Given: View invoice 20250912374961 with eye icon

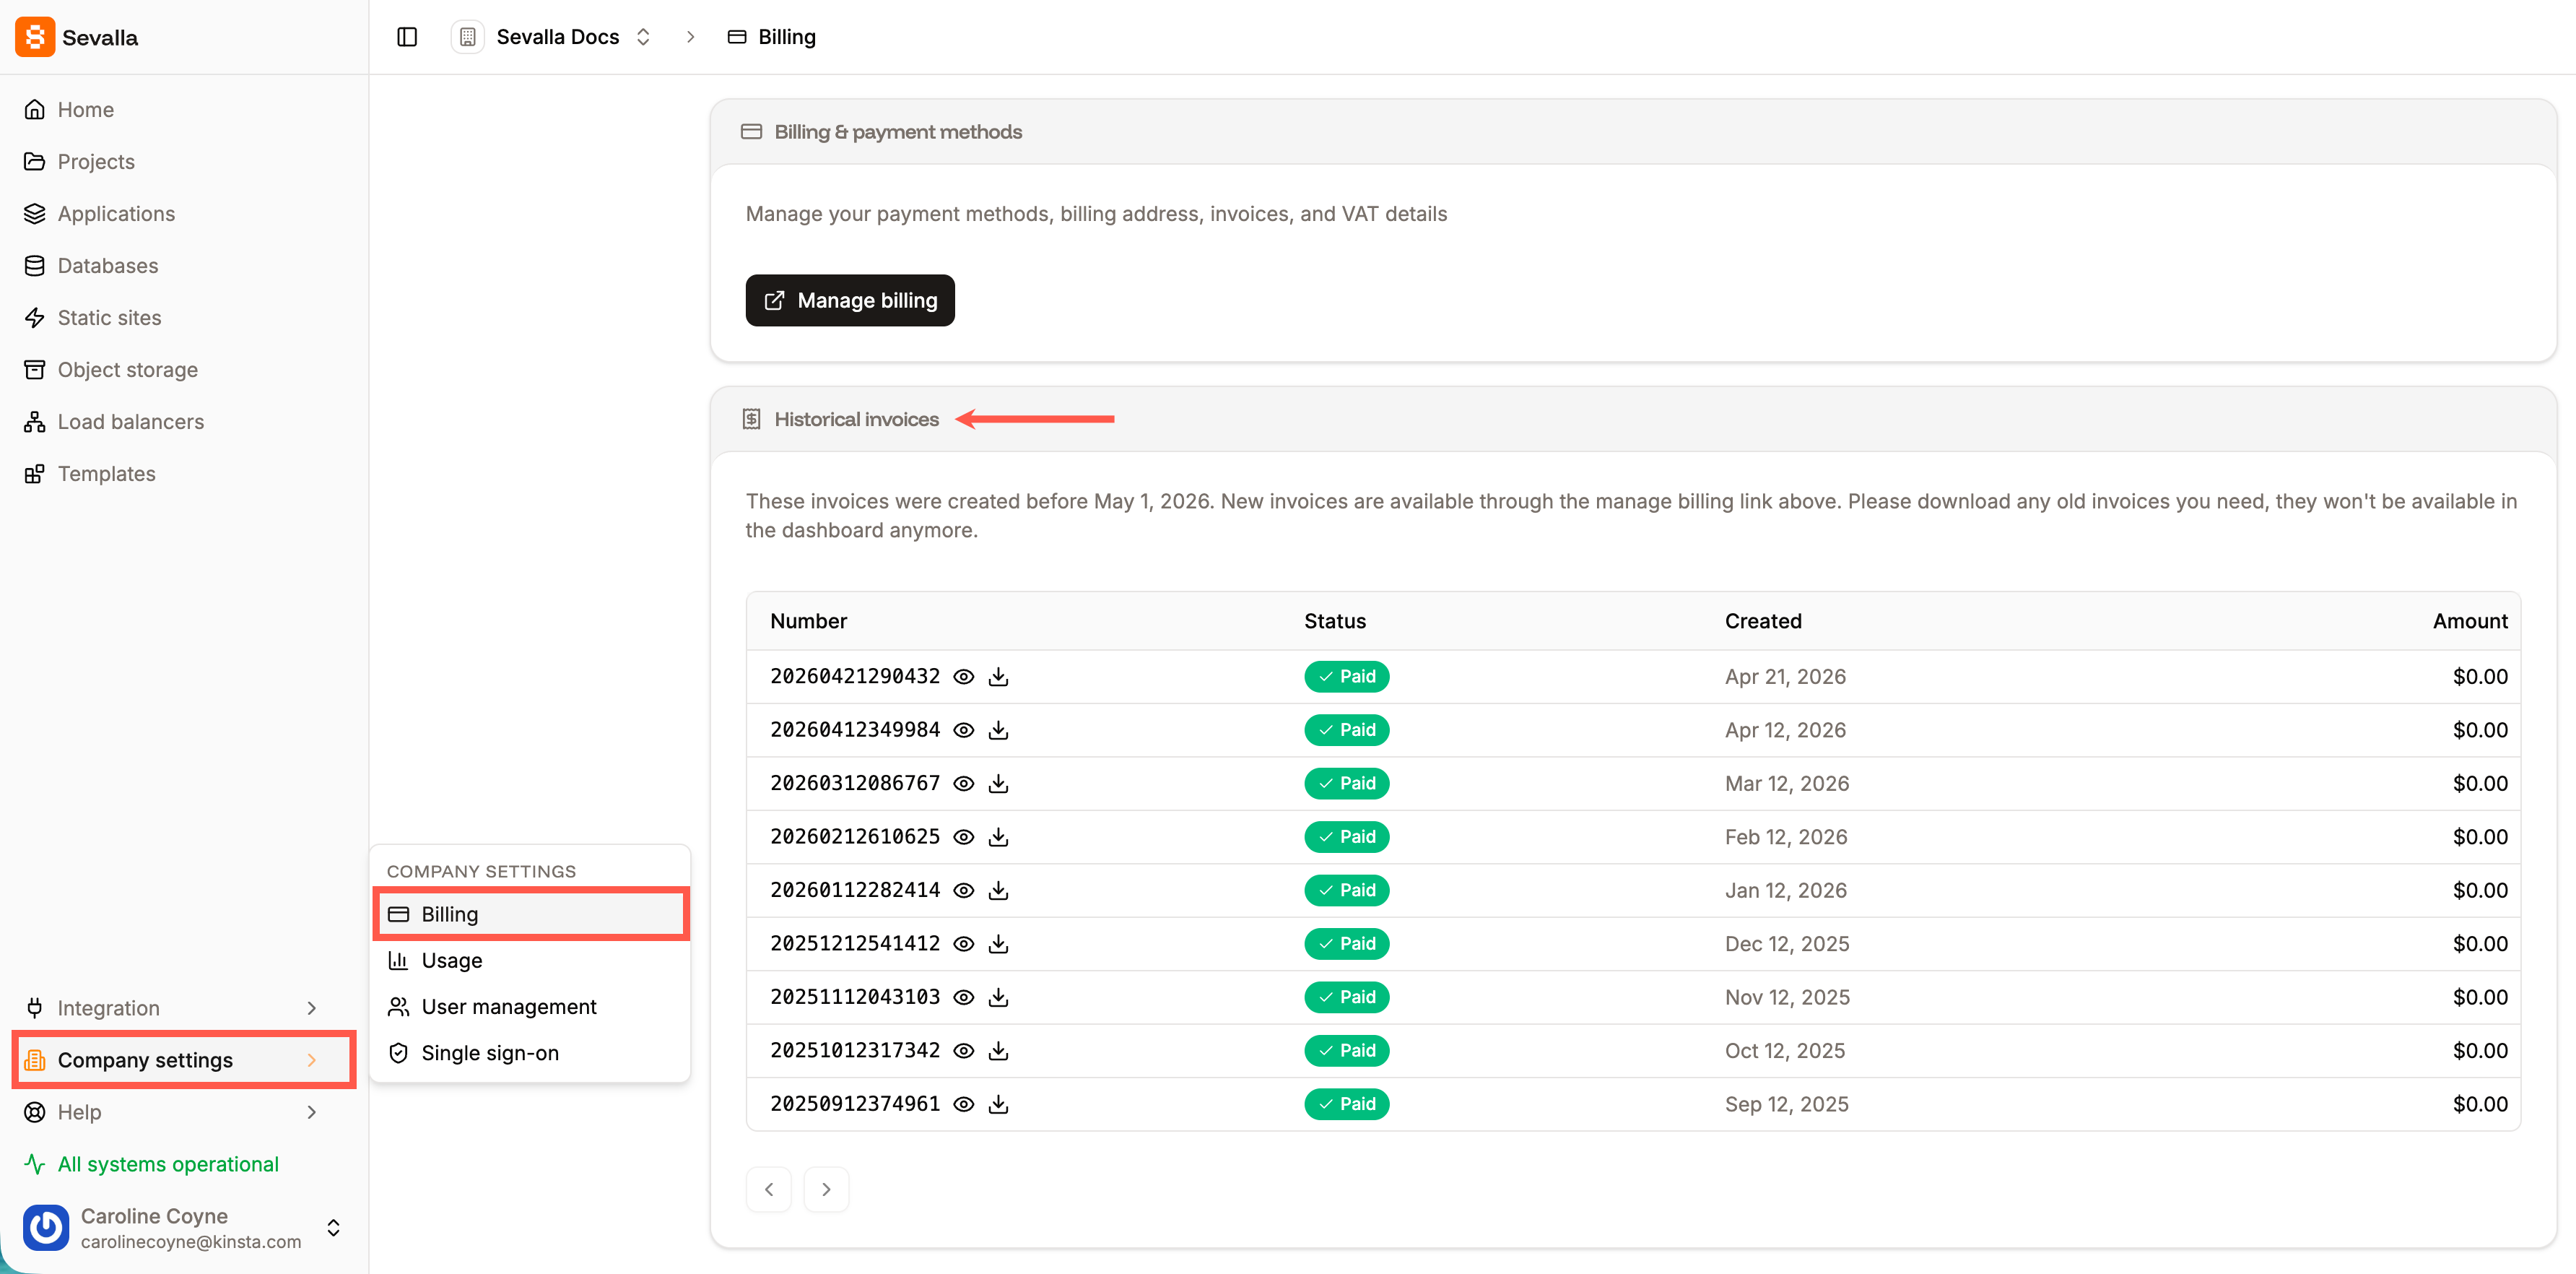Looking at the screenshot, I should (963, 1104).
